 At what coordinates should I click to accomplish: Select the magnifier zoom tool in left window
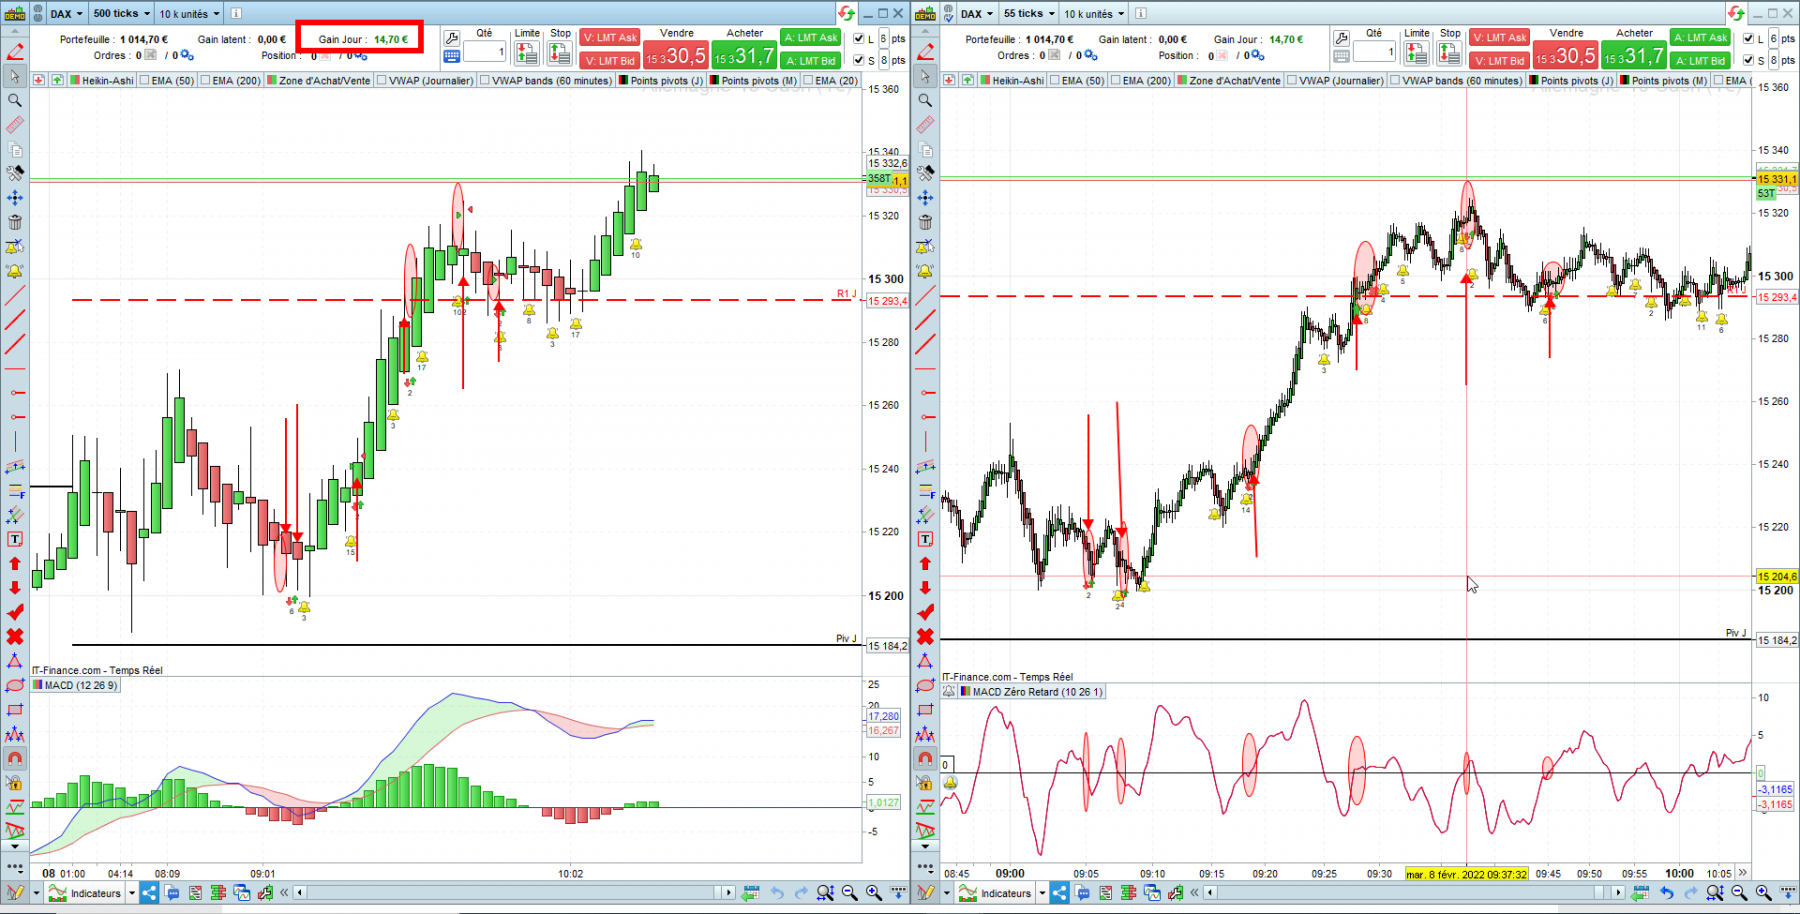click(x=15, y=100)
